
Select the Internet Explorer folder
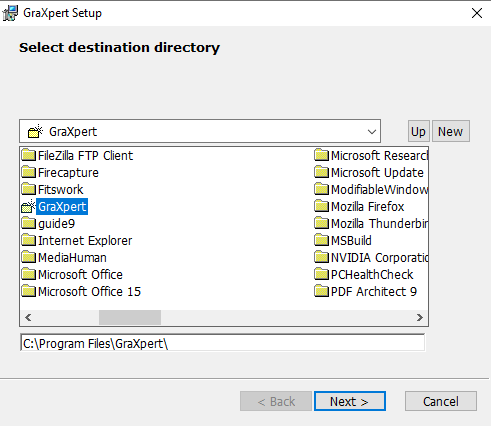[77, 240]
